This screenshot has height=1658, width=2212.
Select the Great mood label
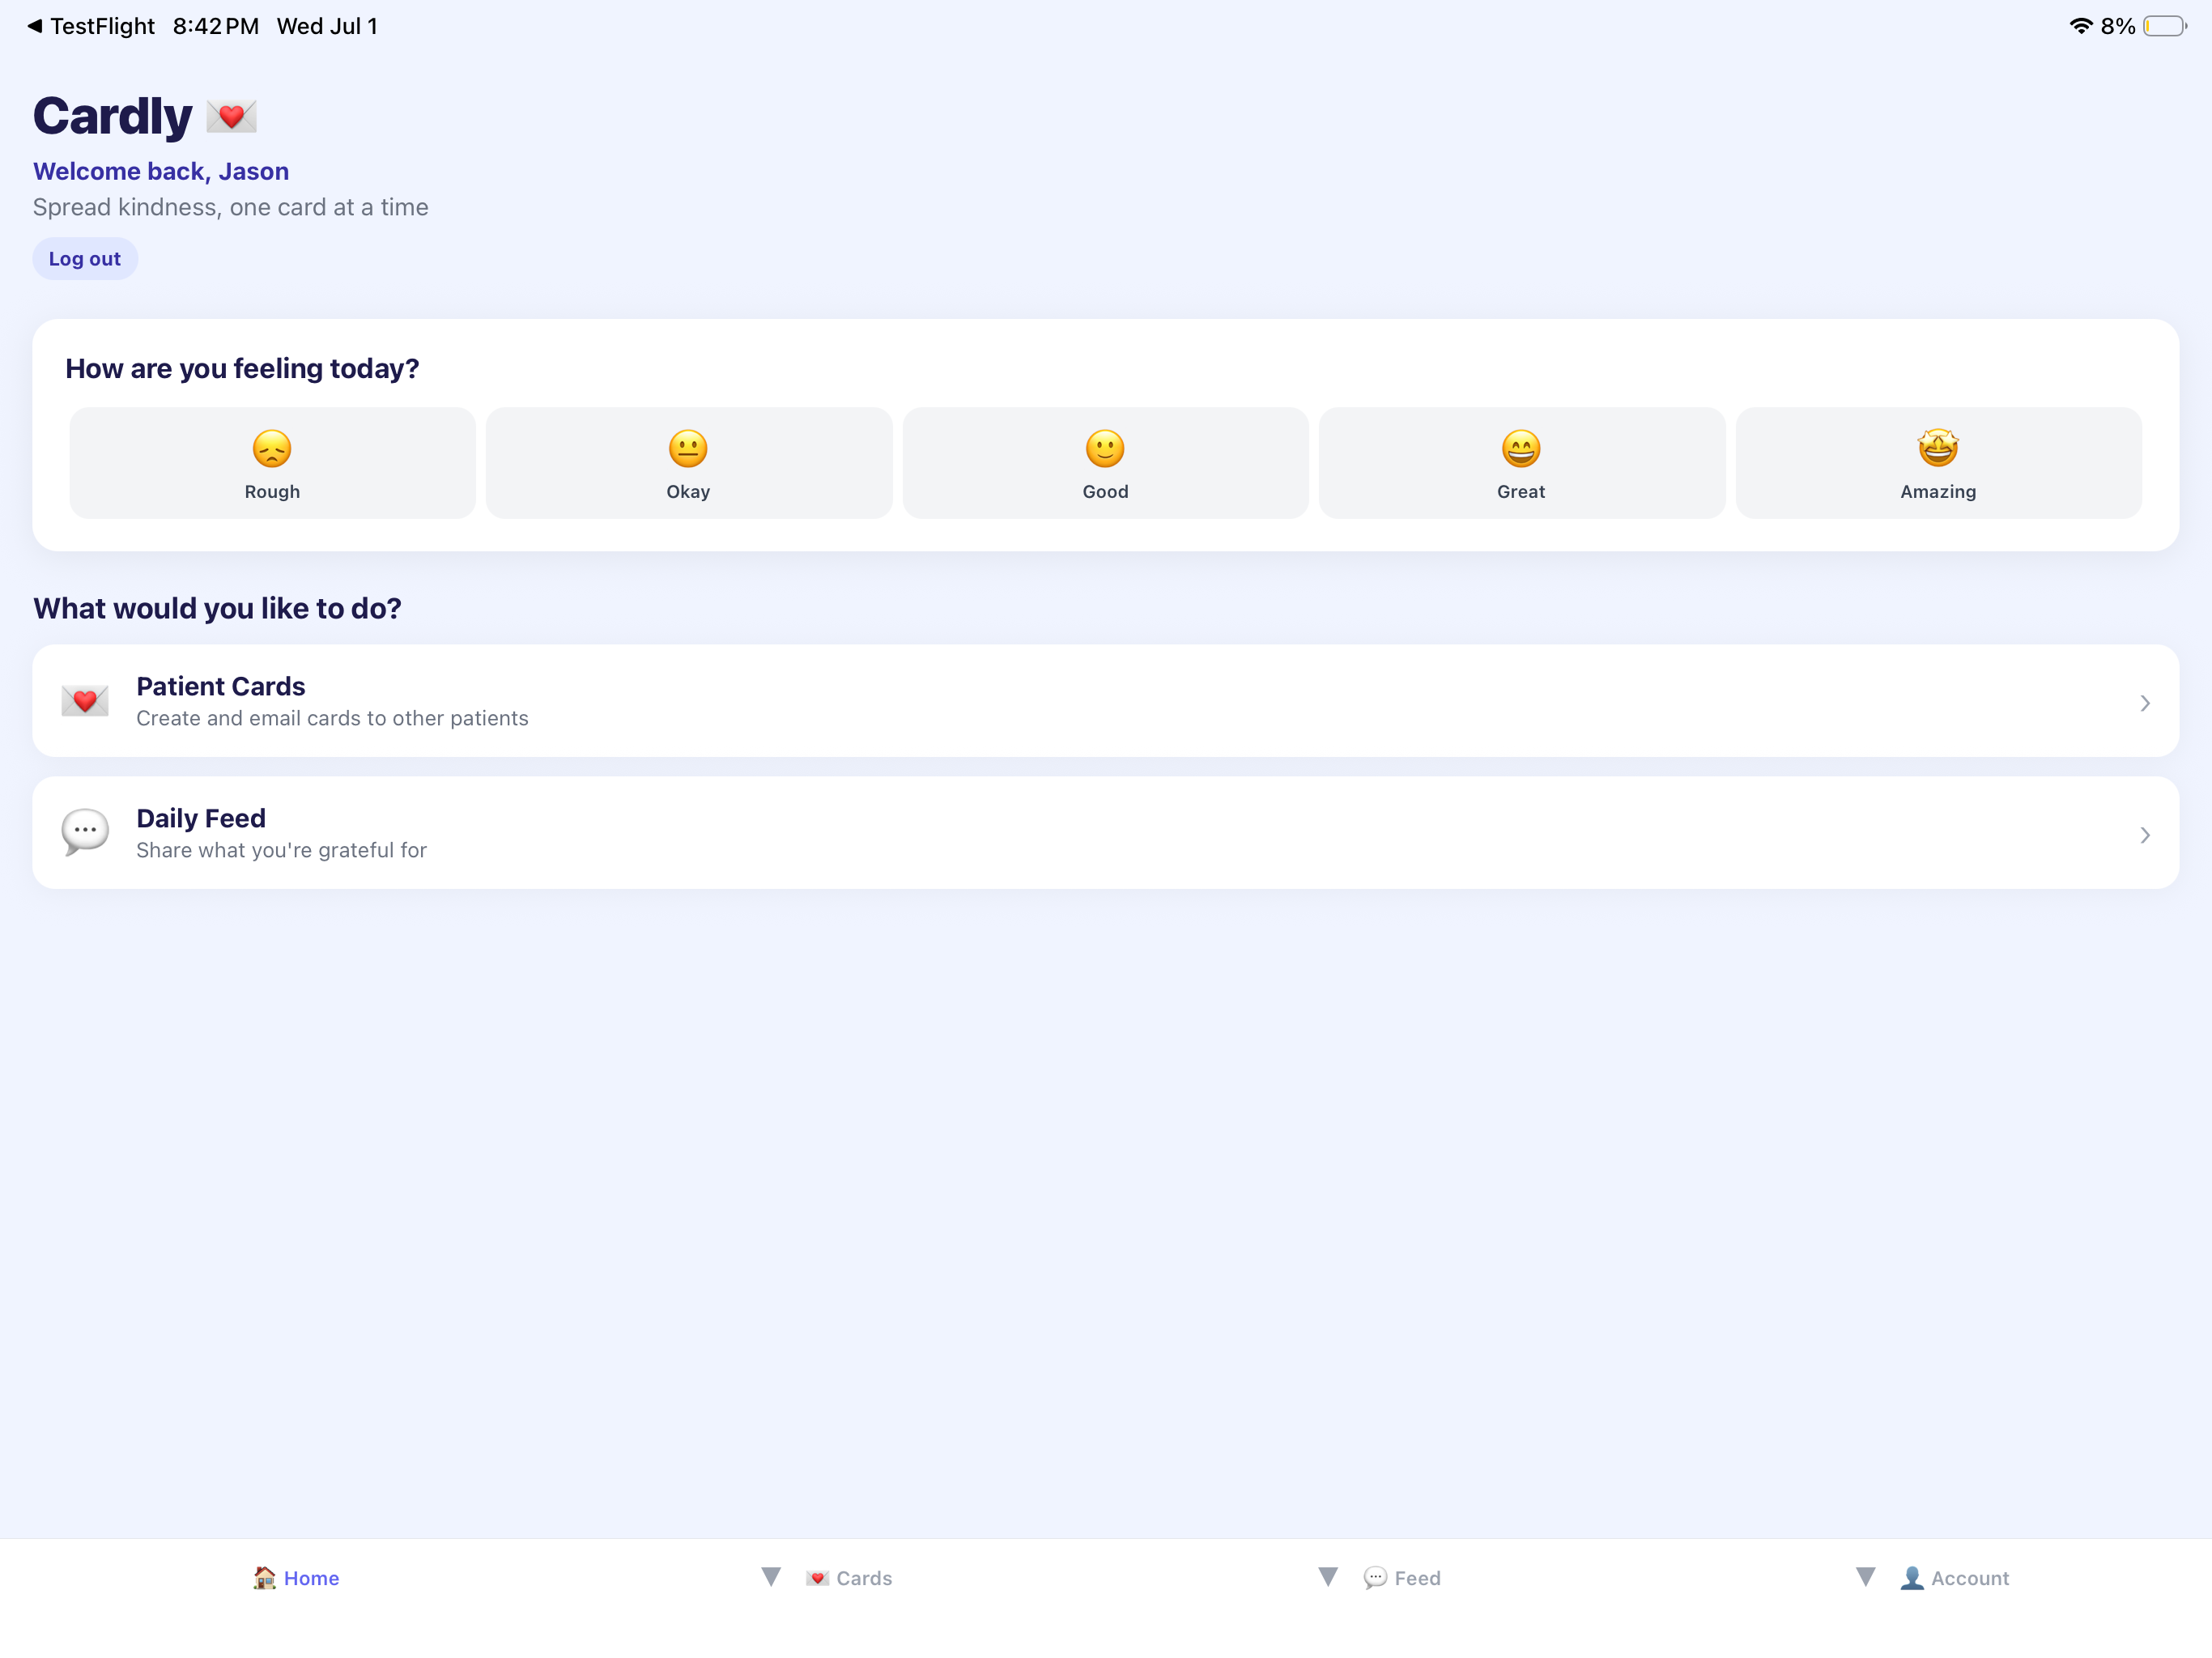point(1521,492)
